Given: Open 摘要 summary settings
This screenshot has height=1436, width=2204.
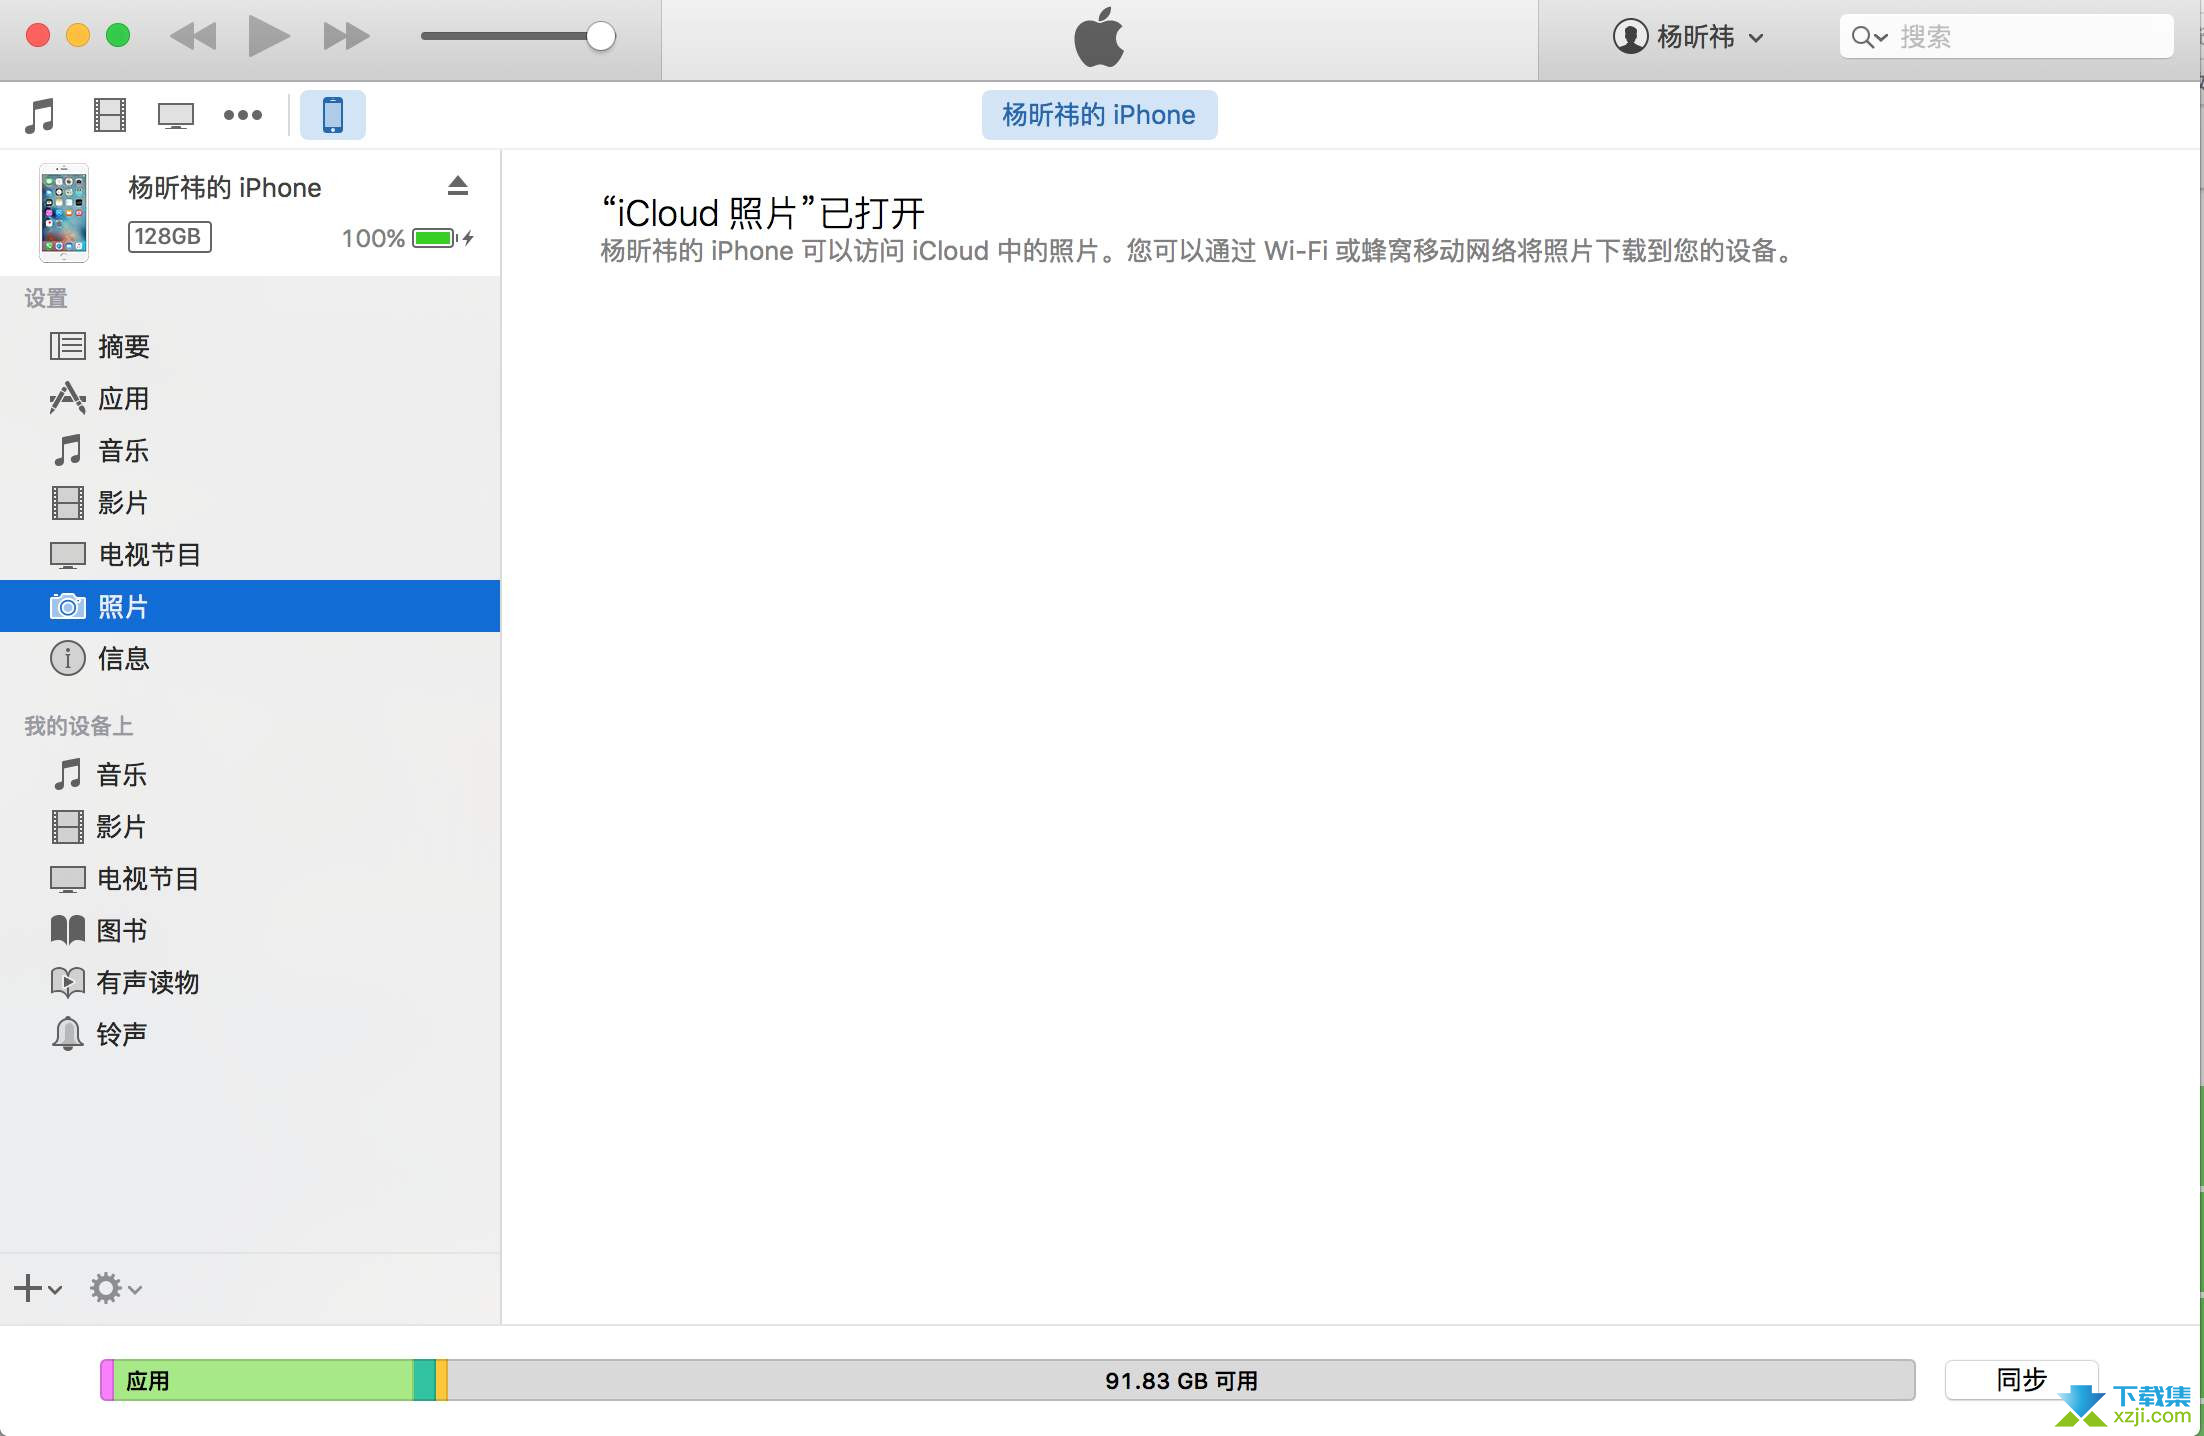Looking at the screenshot, I should (x=250, y=346).
